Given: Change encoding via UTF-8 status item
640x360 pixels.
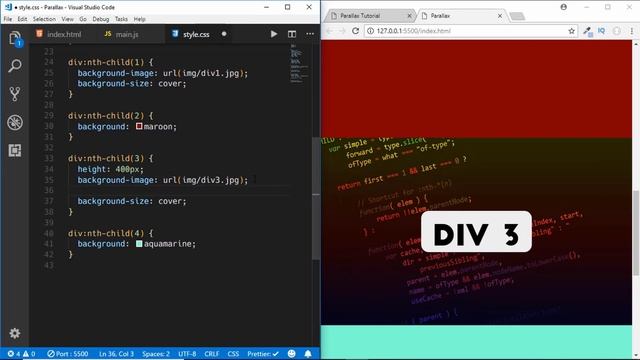Looking at the screenshot, I should tap(187, 354).
